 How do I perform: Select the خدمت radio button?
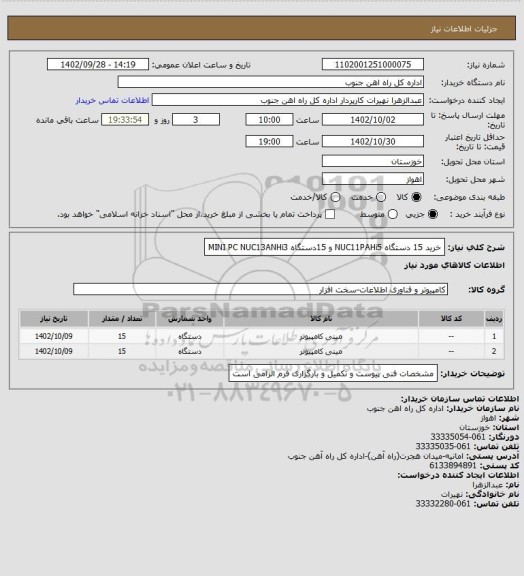tap(381, 197)
